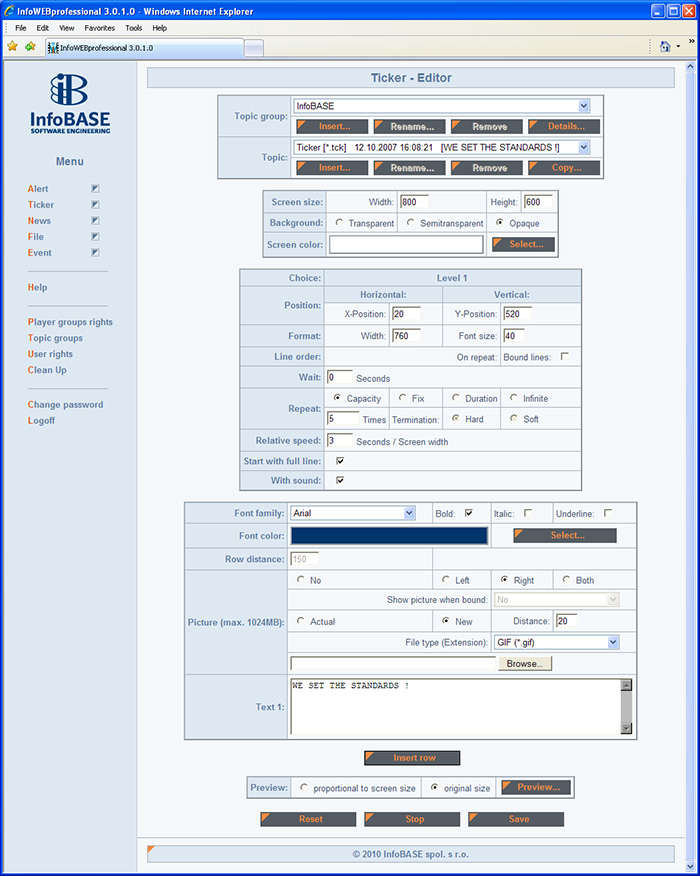The width and height of the screenshot is (700, 876).
Task: Toggle With sound checkbox
Action: (x=340, y=480)
